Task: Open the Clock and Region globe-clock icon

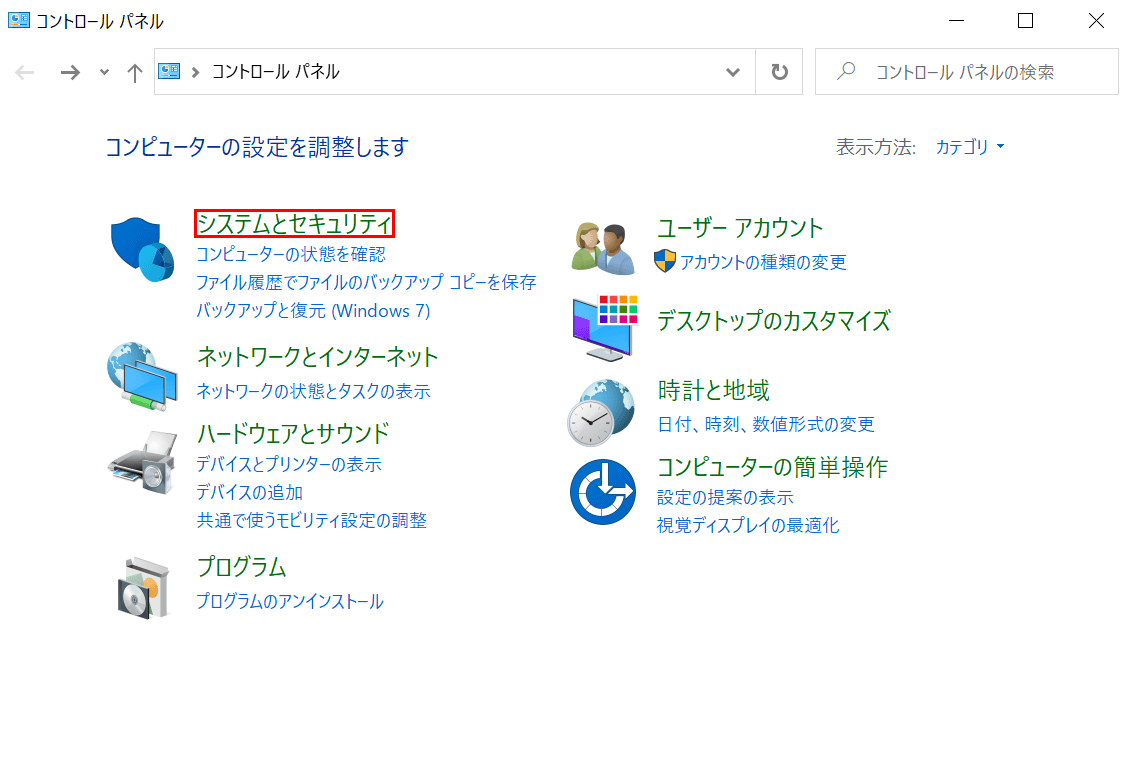Action: coord(601,412)
